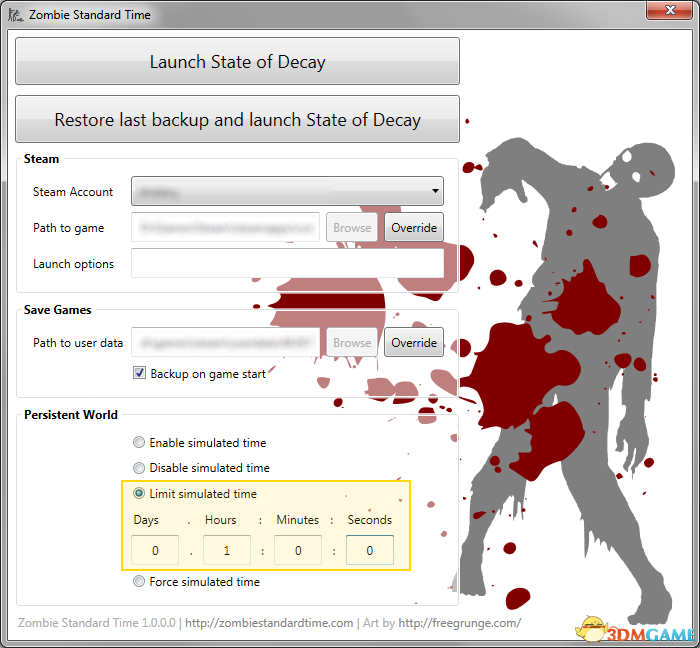Toggle Backup on game start checkbox

pyautogui.click(x=139, y=373)
